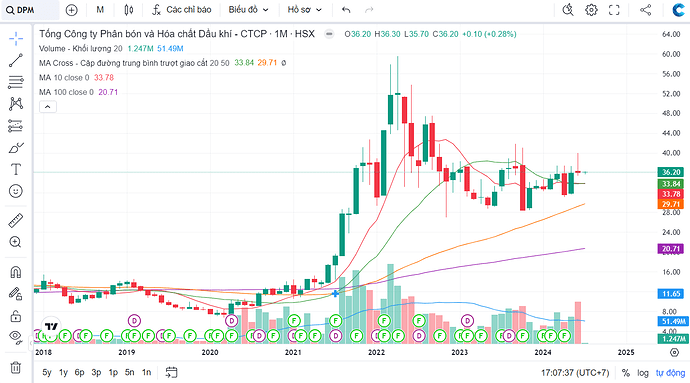This screenshot has height=383, width=690.
Task: Click the blue 51.49M volume label
Action: coord(672,321)
